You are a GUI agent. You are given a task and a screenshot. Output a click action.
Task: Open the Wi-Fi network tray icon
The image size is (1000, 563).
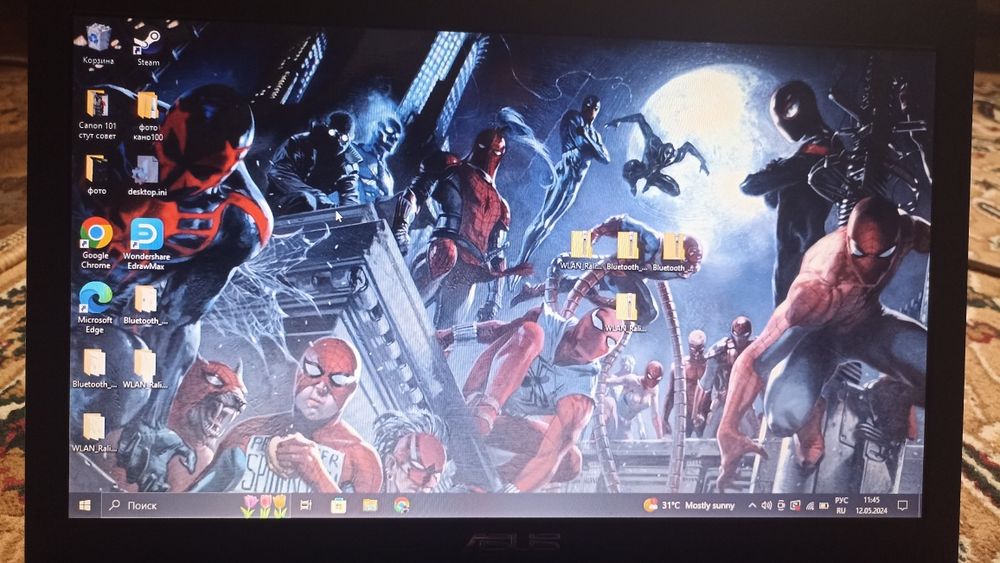[810, 506]
